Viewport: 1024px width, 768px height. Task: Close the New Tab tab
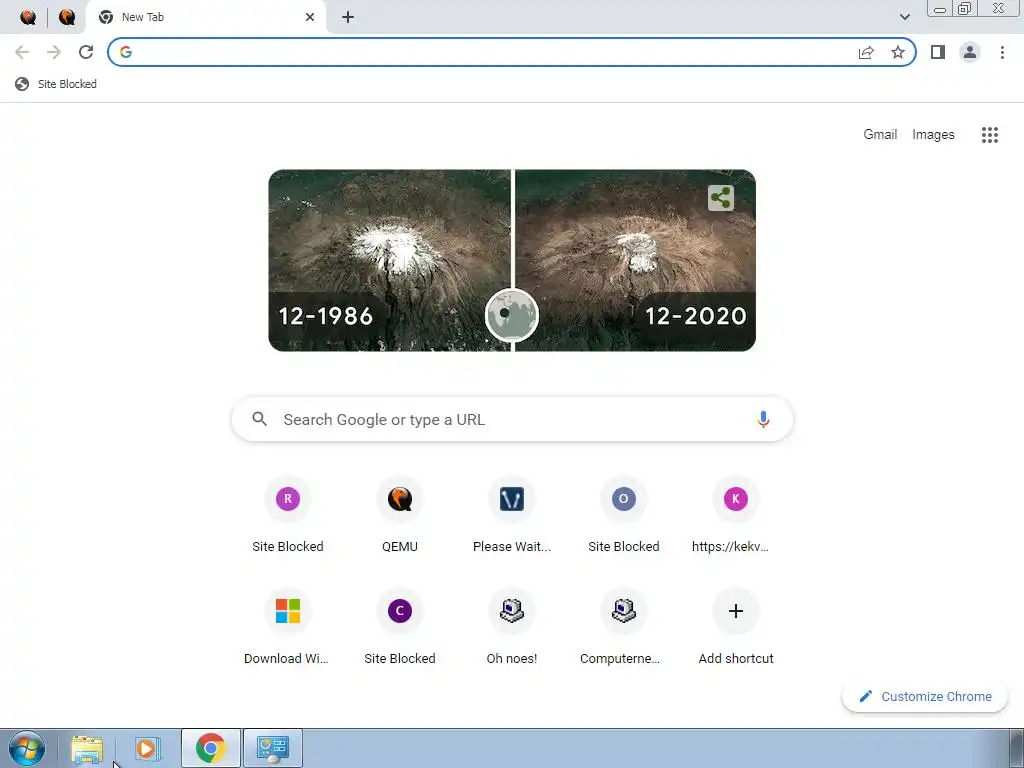click(x=310, y=17)
